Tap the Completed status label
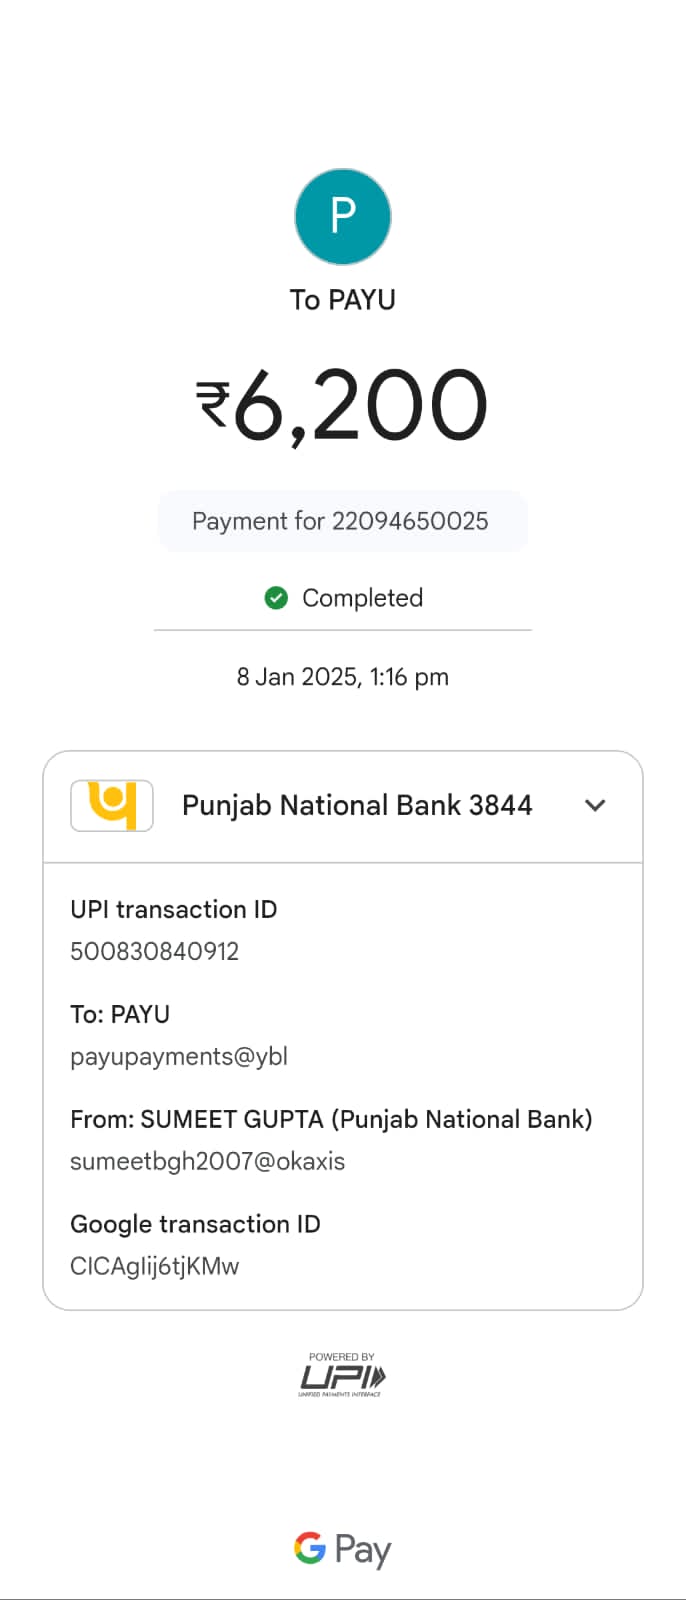The width and height of the screenshot is (686, 1600). 362,598
